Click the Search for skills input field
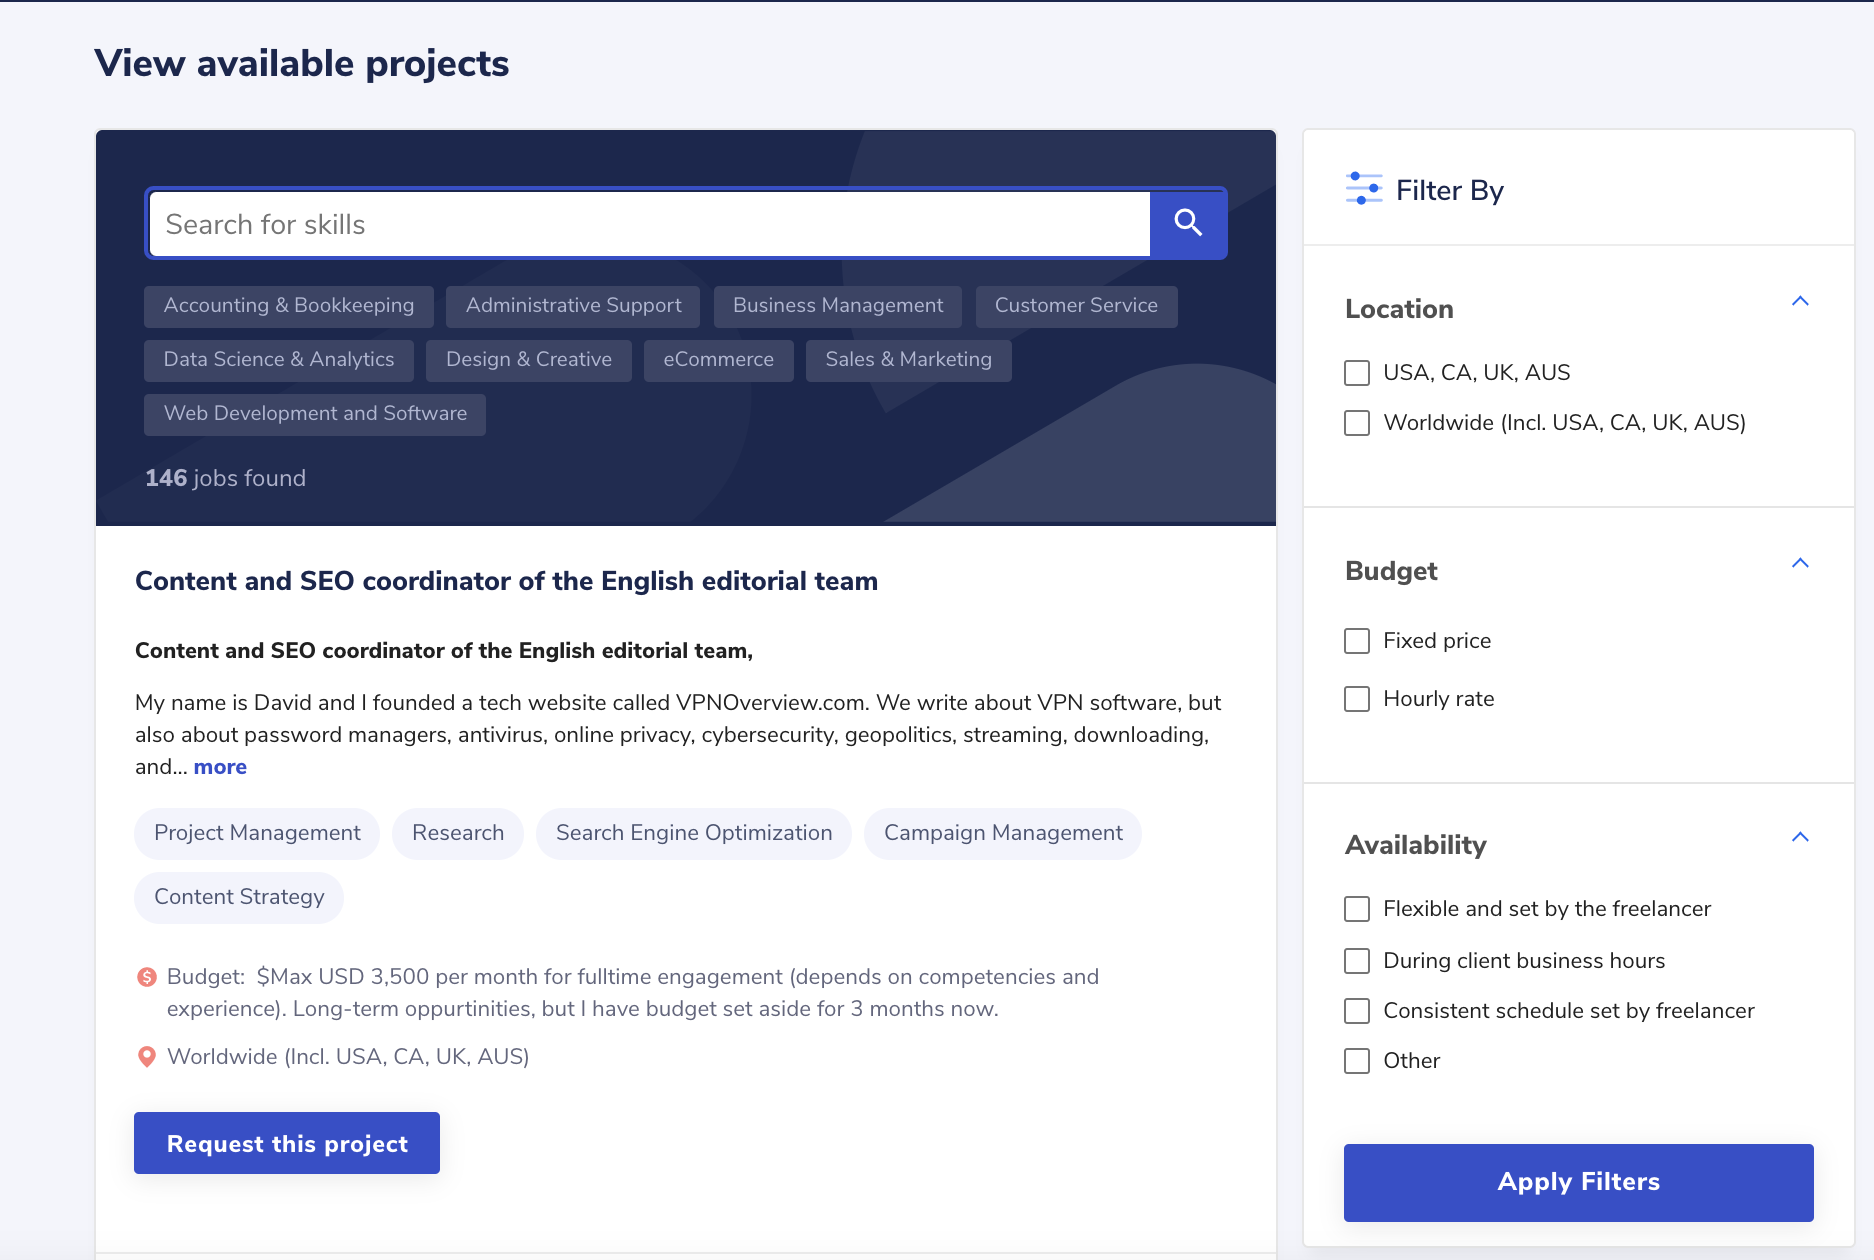The height and width of the screenshot is (1260, 1874). pos(649,224)
